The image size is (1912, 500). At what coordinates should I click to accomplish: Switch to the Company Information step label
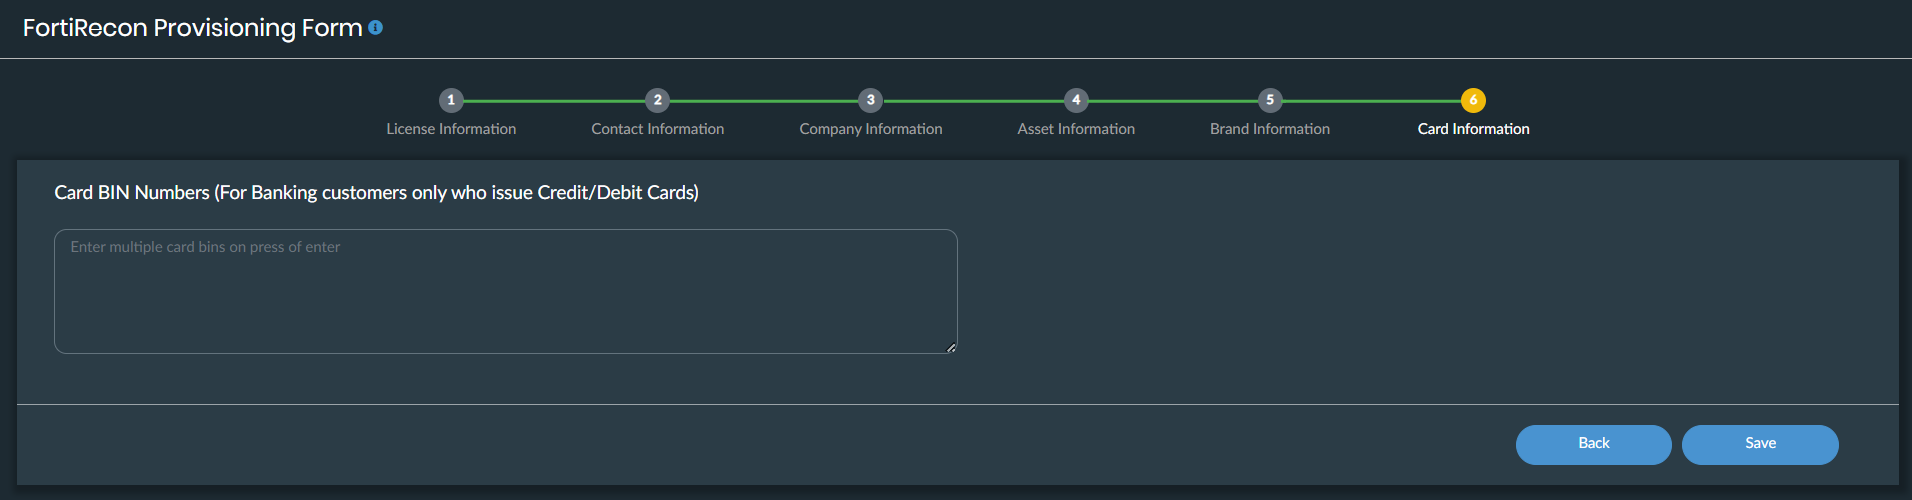coord(870,129)
